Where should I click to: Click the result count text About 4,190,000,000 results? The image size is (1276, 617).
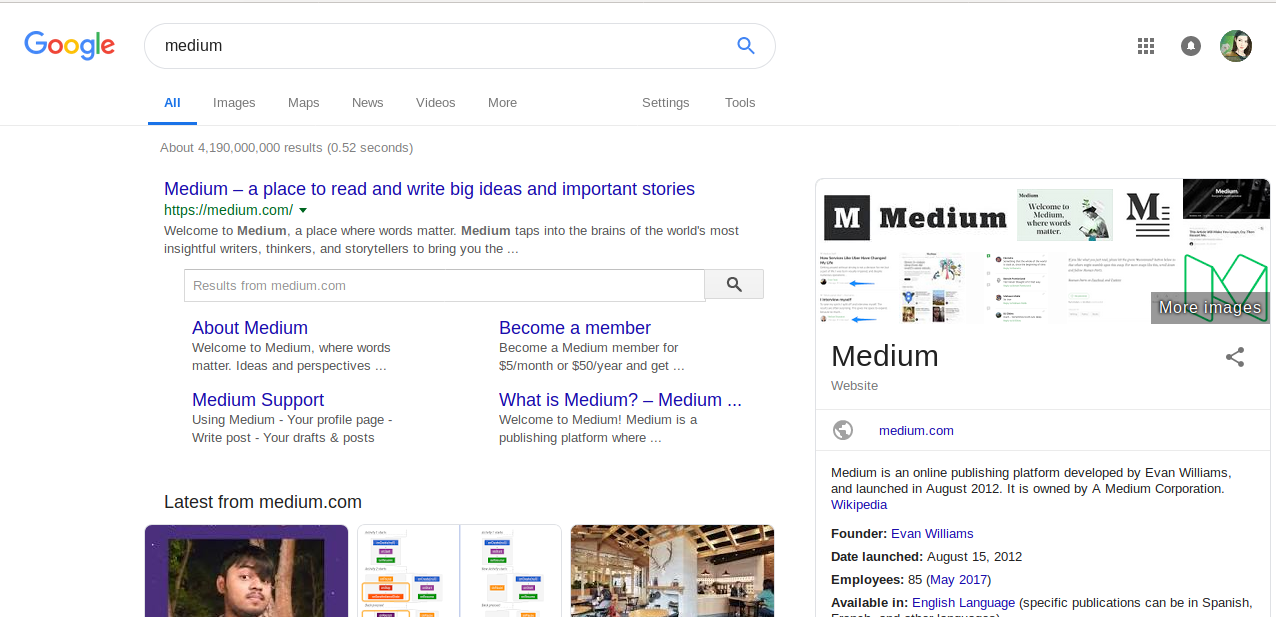pyautogui.click(x=286, y=148)
